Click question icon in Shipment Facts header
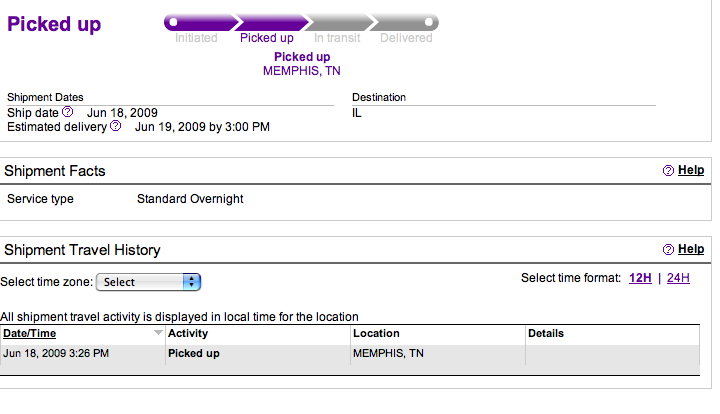This screenshot has width=720, height=414. (x=668, y=170)
